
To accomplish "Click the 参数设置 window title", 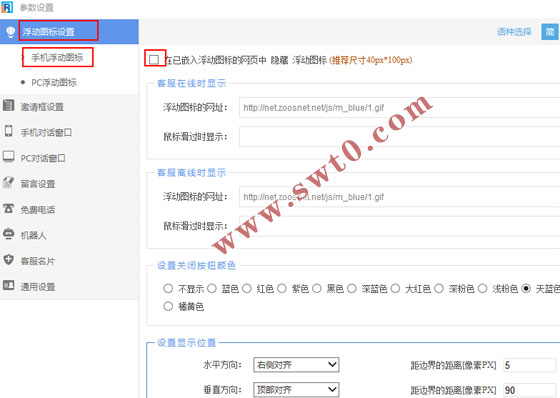I will [36, 7].
